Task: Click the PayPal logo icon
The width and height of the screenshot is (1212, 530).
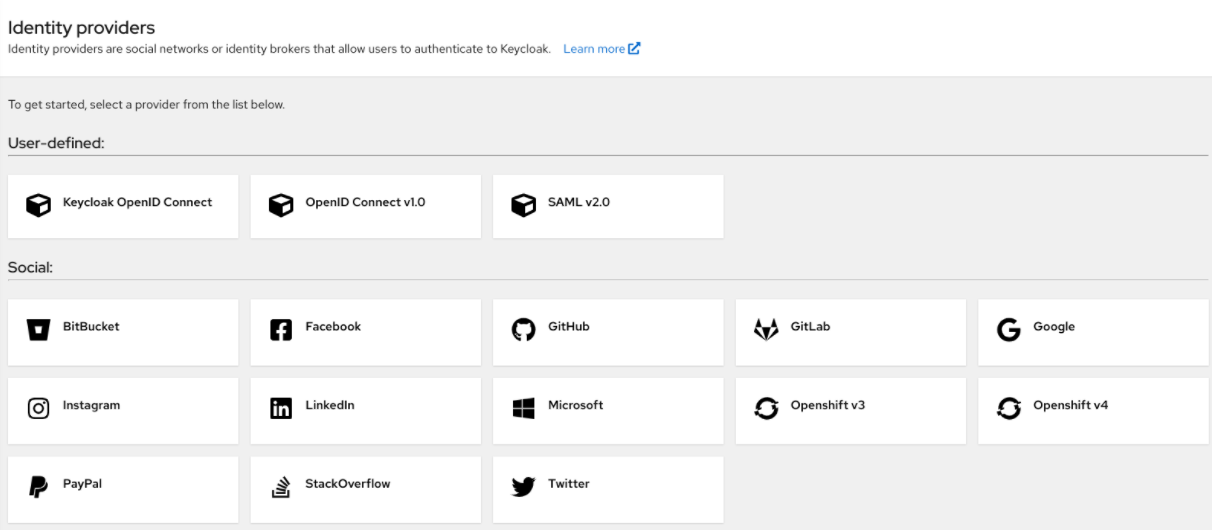Action: (x=38, y=487)
